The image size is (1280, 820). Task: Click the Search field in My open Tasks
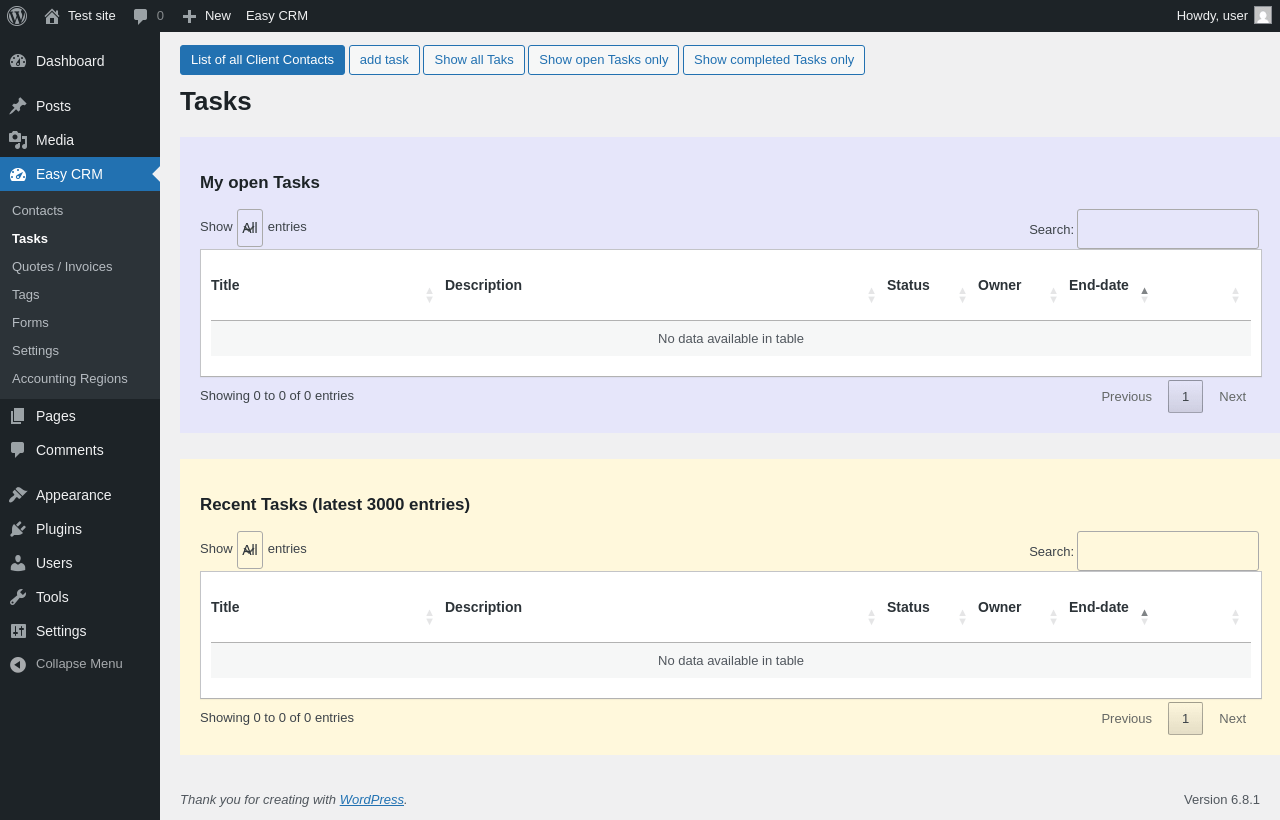1167,229
